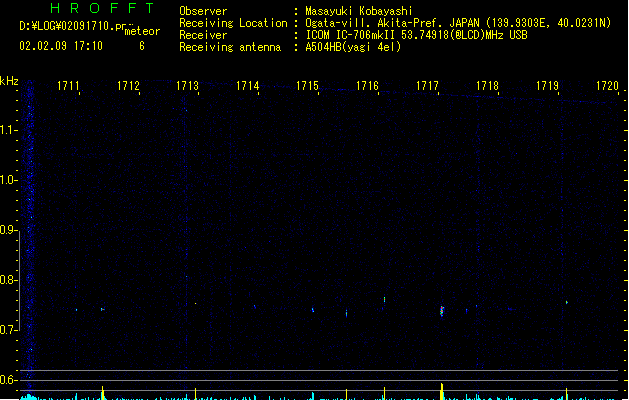Click the meteor echo just after 1716
Viewport: 629px width, 400px height.
click(384, 299)
